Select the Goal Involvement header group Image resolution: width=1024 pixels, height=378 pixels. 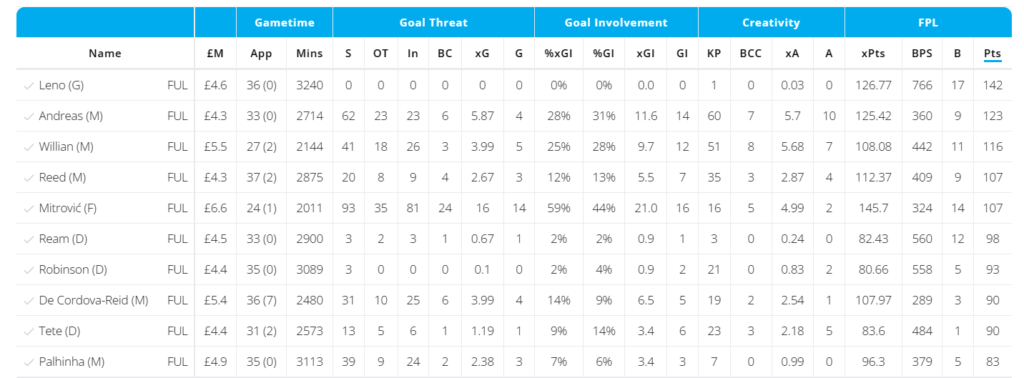(x=616, y=23)
